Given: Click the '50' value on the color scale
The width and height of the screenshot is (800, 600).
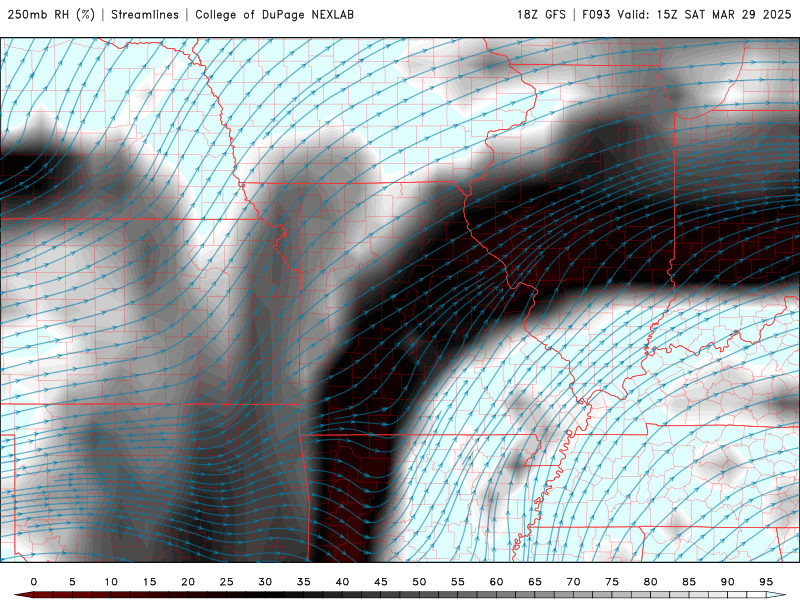Looking at the screenshot, I should pos(419,582).
